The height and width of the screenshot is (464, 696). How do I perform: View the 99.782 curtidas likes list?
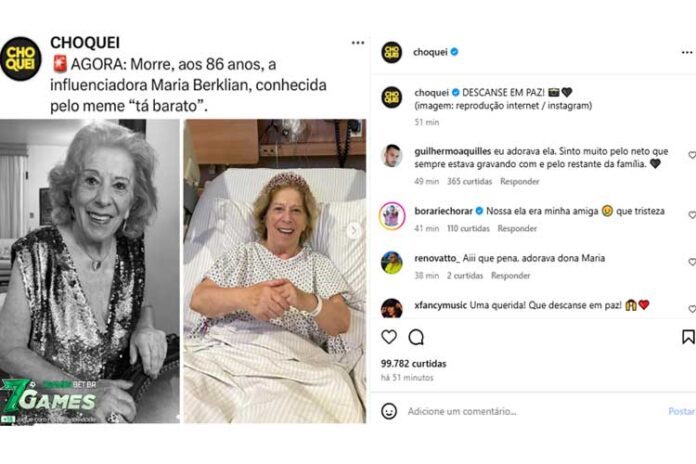(x=414, y=363)
